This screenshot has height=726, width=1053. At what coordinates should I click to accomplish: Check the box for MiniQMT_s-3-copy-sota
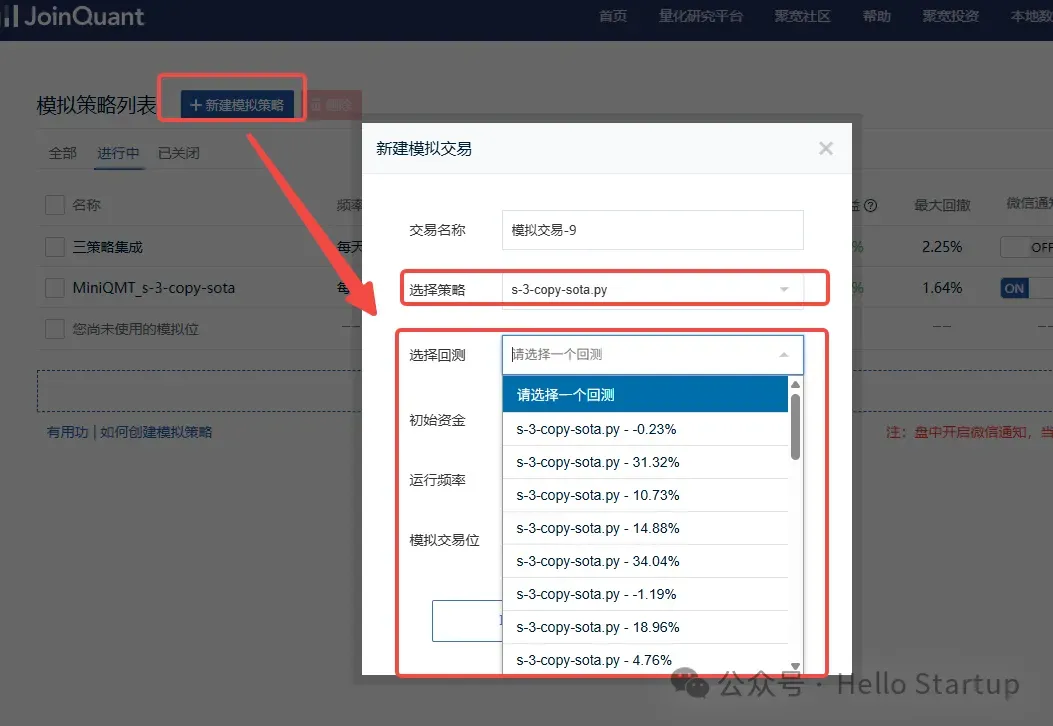55,288
